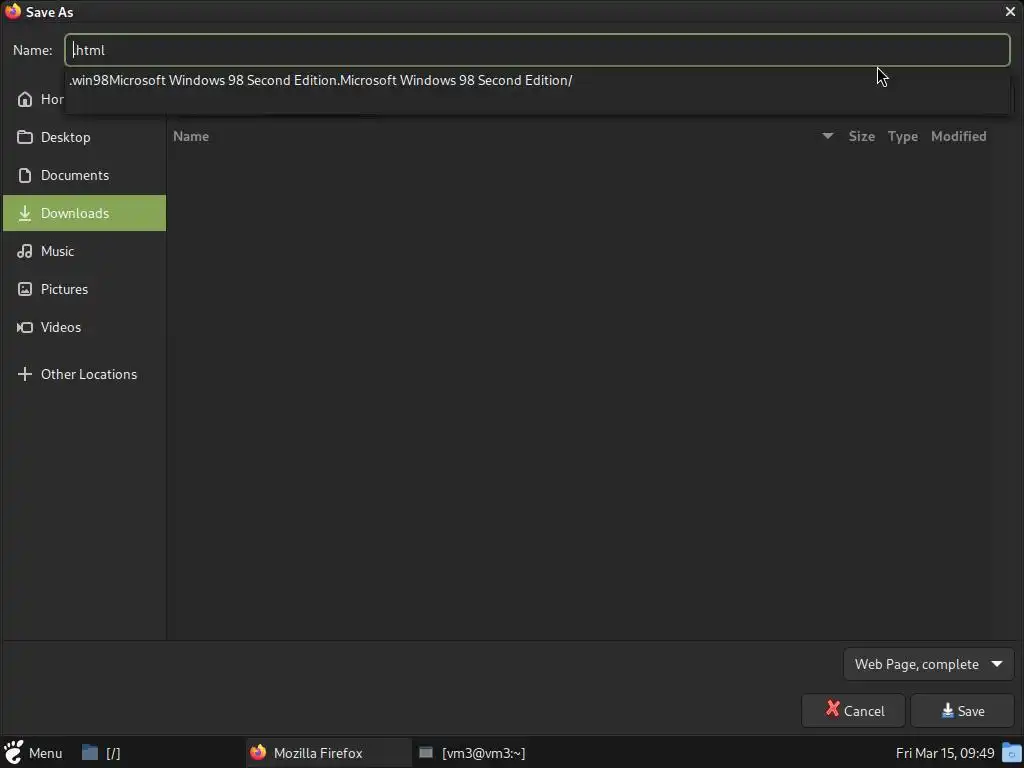Click the sort arrow in the Name column
The height and width of the screenshot is (768, 1024).
click(x=827, y=136)
